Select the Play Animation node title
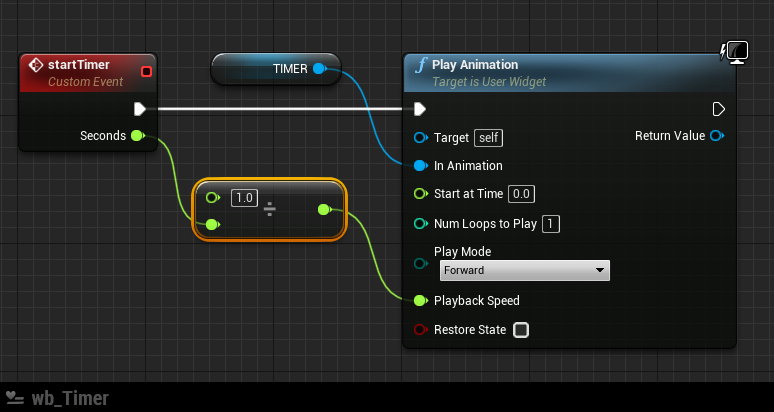Image resolution: width=774 pixels, height=412 pixels. 475,65
